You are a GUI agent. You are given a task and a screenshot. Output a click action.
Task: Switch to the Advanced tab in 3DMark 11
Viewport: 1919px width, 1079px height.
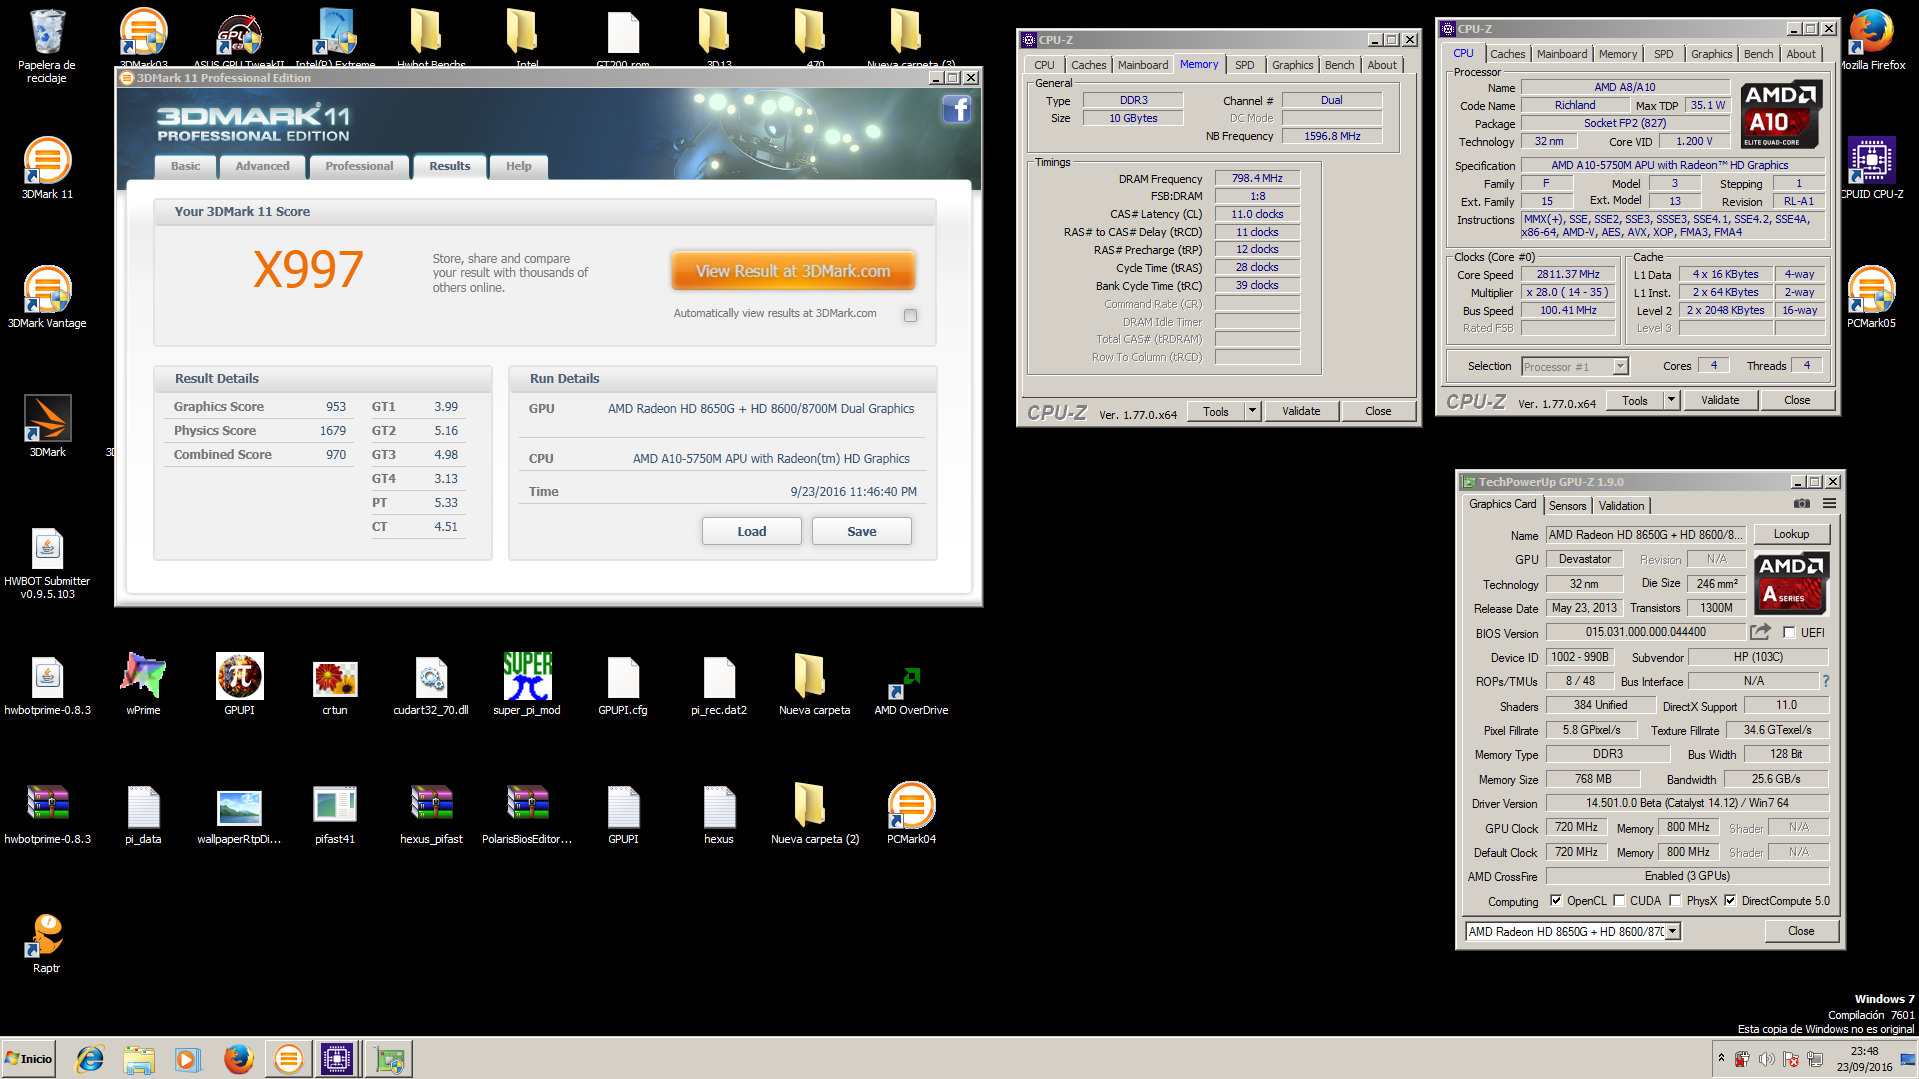point(262,166)
